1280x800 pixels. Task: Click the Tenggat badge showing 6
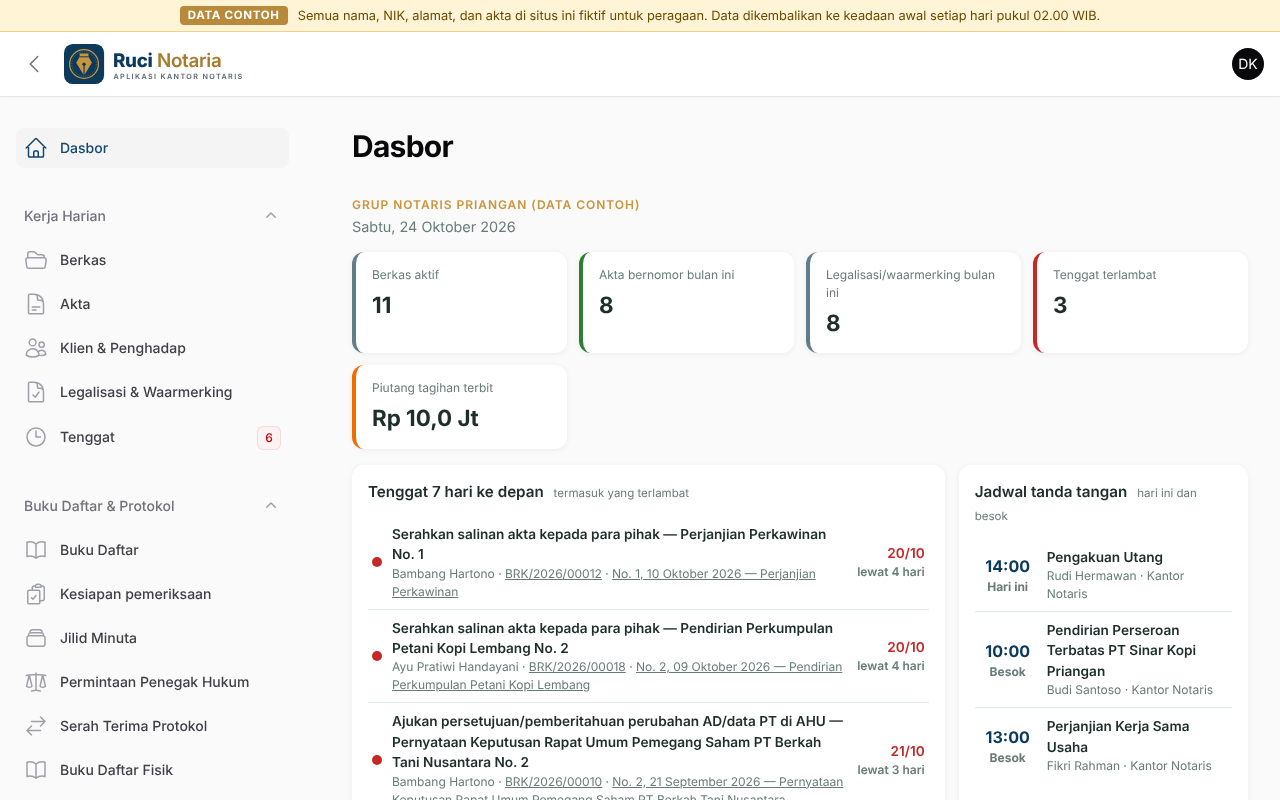point(268,437)
